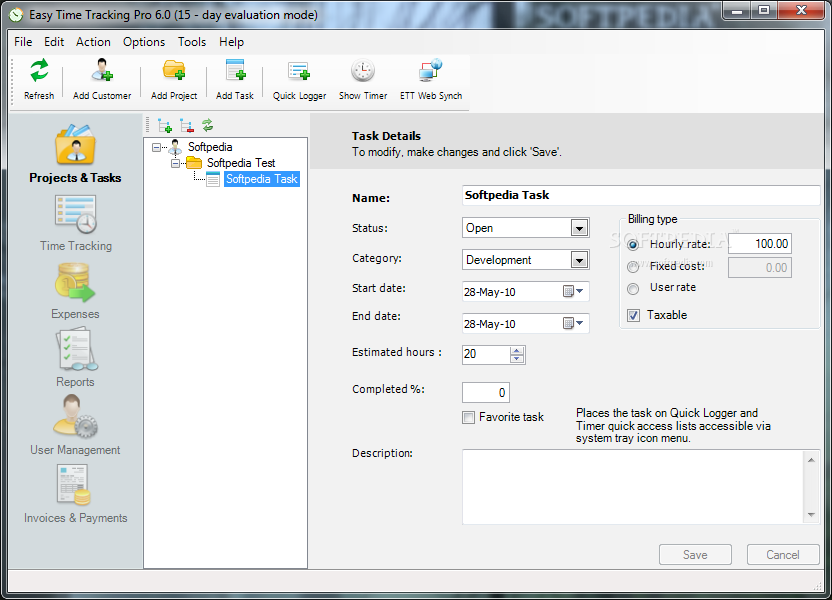Viewport: 832px width, 600px height.
Task: Click the Description text area
Action: pyautogui.click(x=633, y=487)
